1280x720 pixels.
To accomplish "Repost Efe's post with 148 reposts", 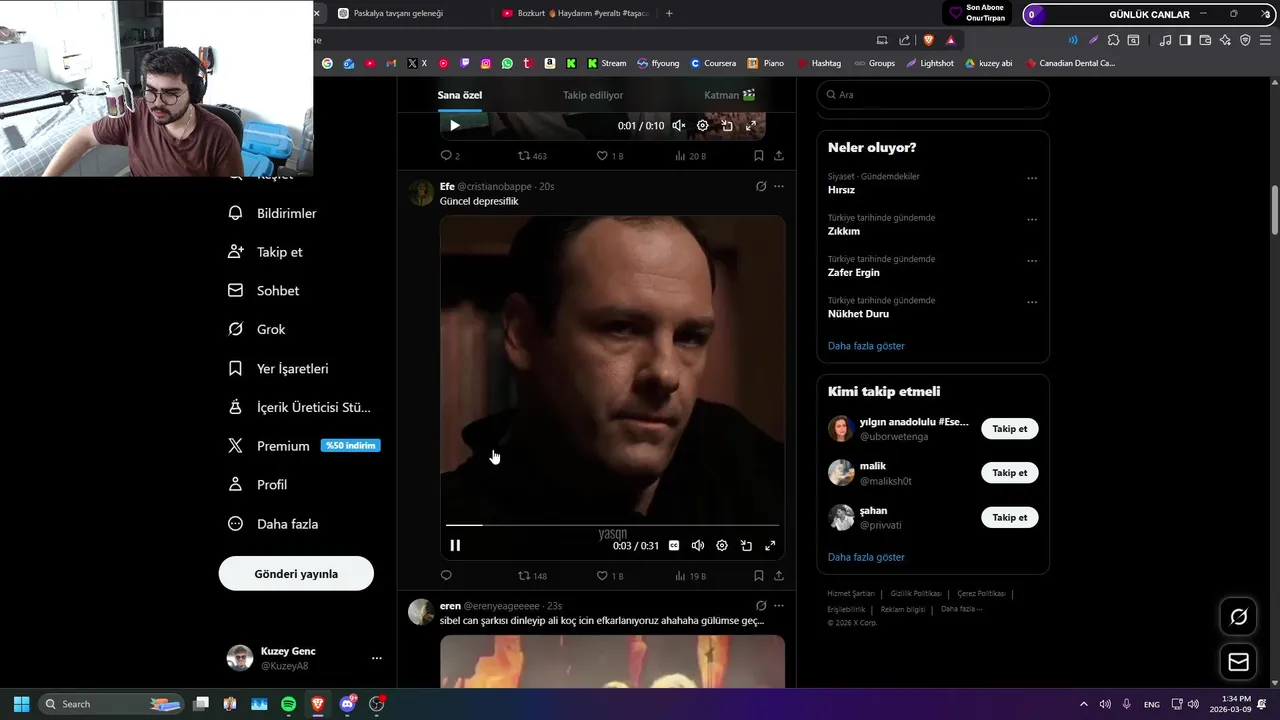I will 532,575.
